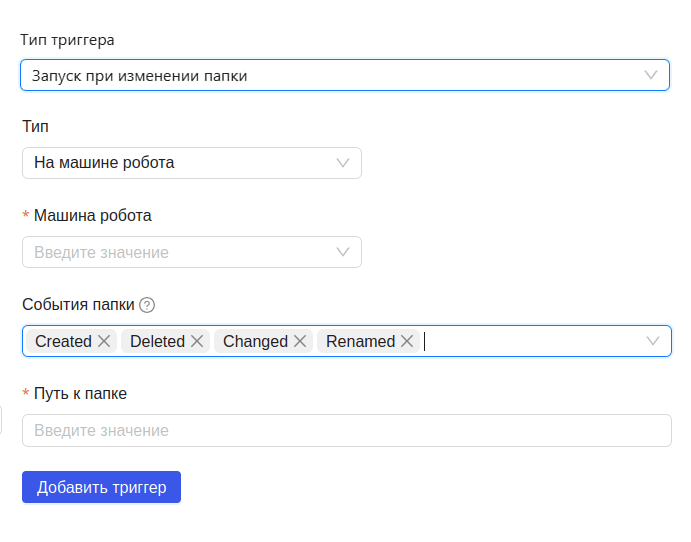Click the Добавить триггер button
The image size is (691, 542).
click(101, 487)
